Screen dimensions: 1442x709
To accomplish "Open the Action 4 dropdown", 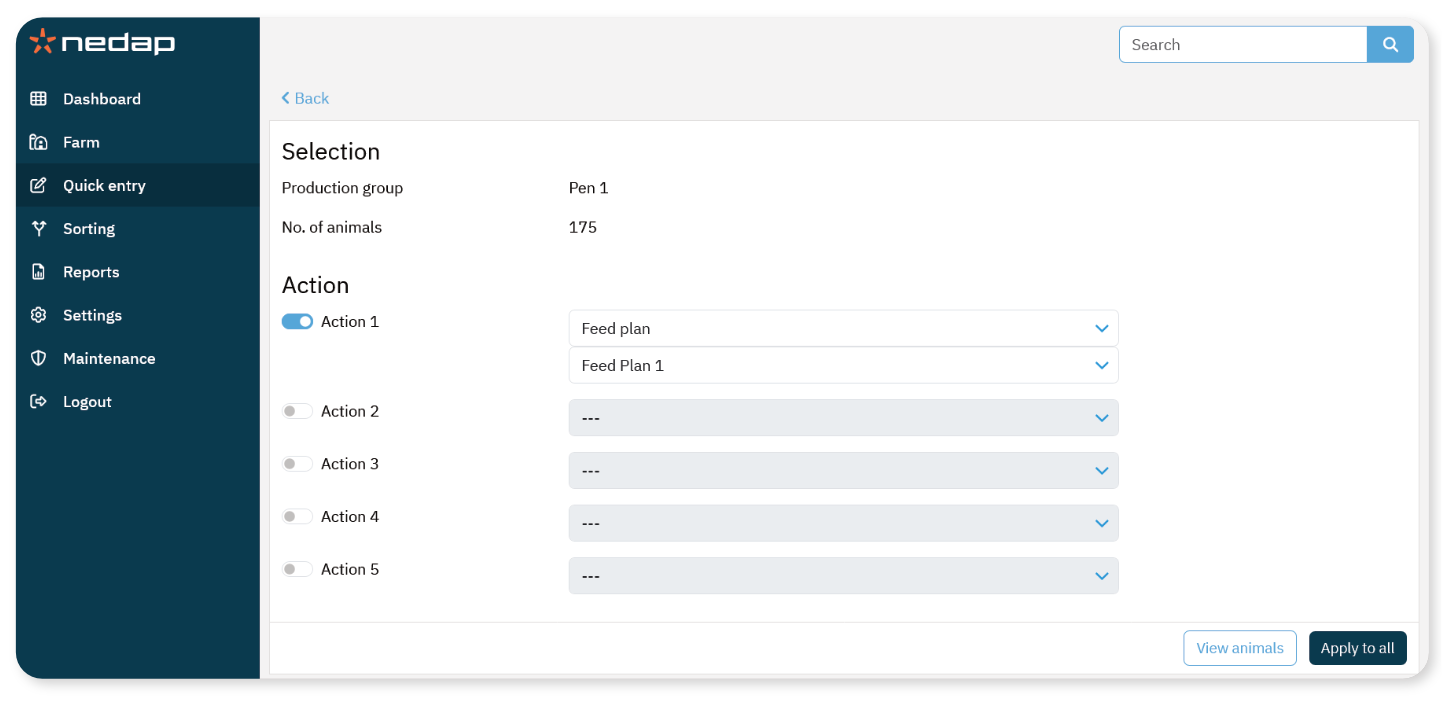I will click(843, 523).
